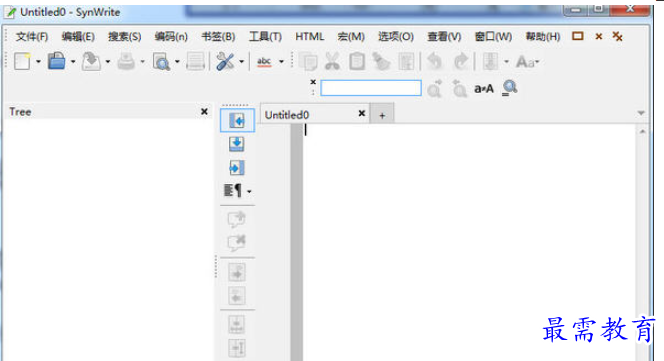Click the unindent block icon

click(x=237, y=295)
